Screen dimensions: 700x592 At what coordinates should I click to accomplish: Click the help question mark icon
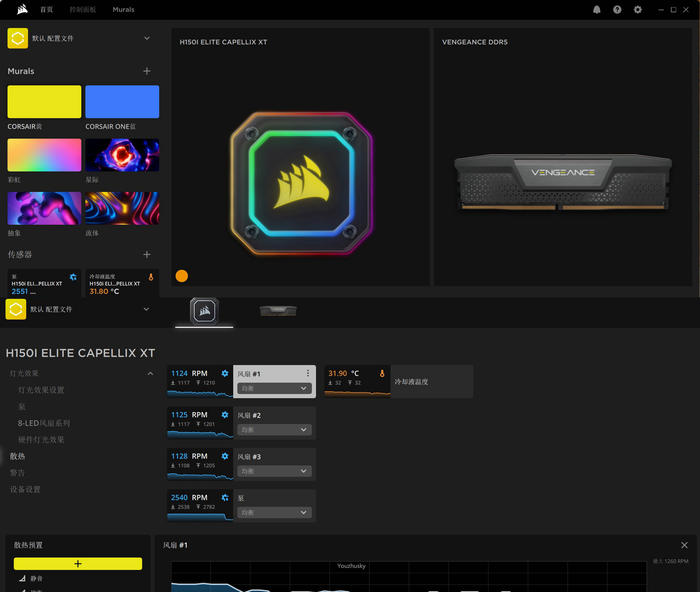click(617, 9)
